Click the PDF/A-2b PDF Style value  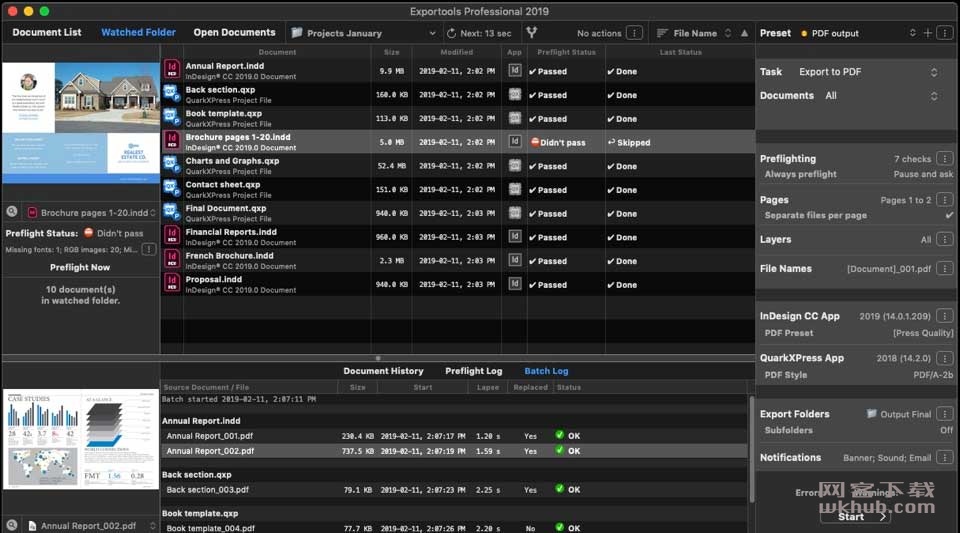click(933, 375)
